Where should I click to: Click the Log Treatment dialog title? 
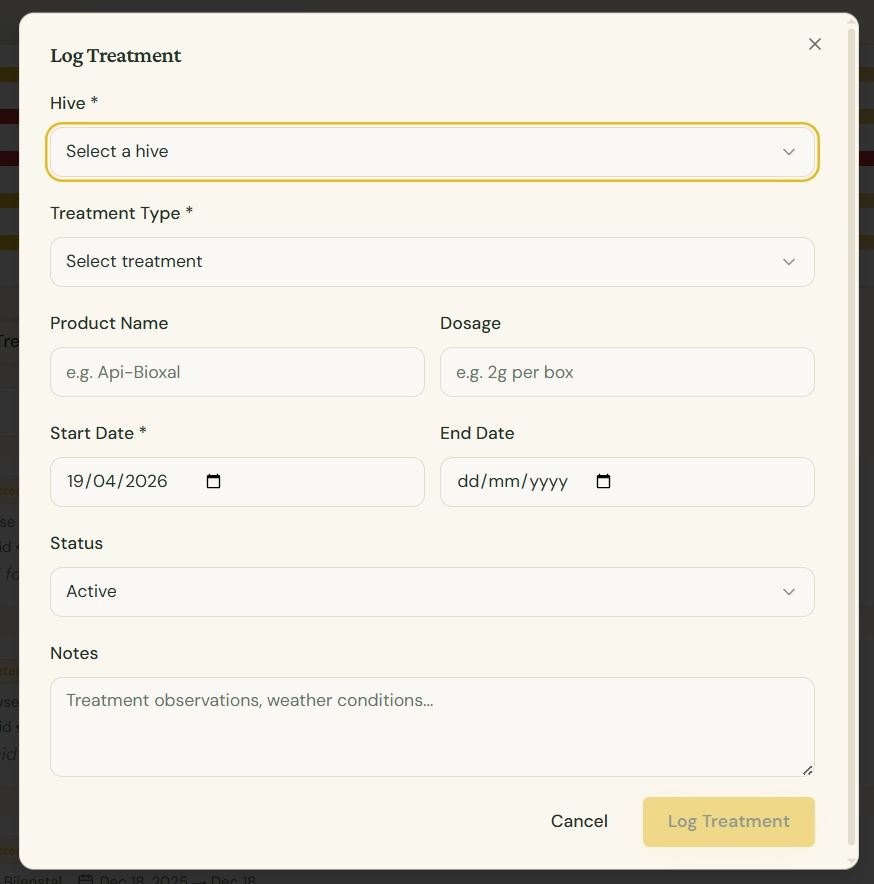pos(116,56)
